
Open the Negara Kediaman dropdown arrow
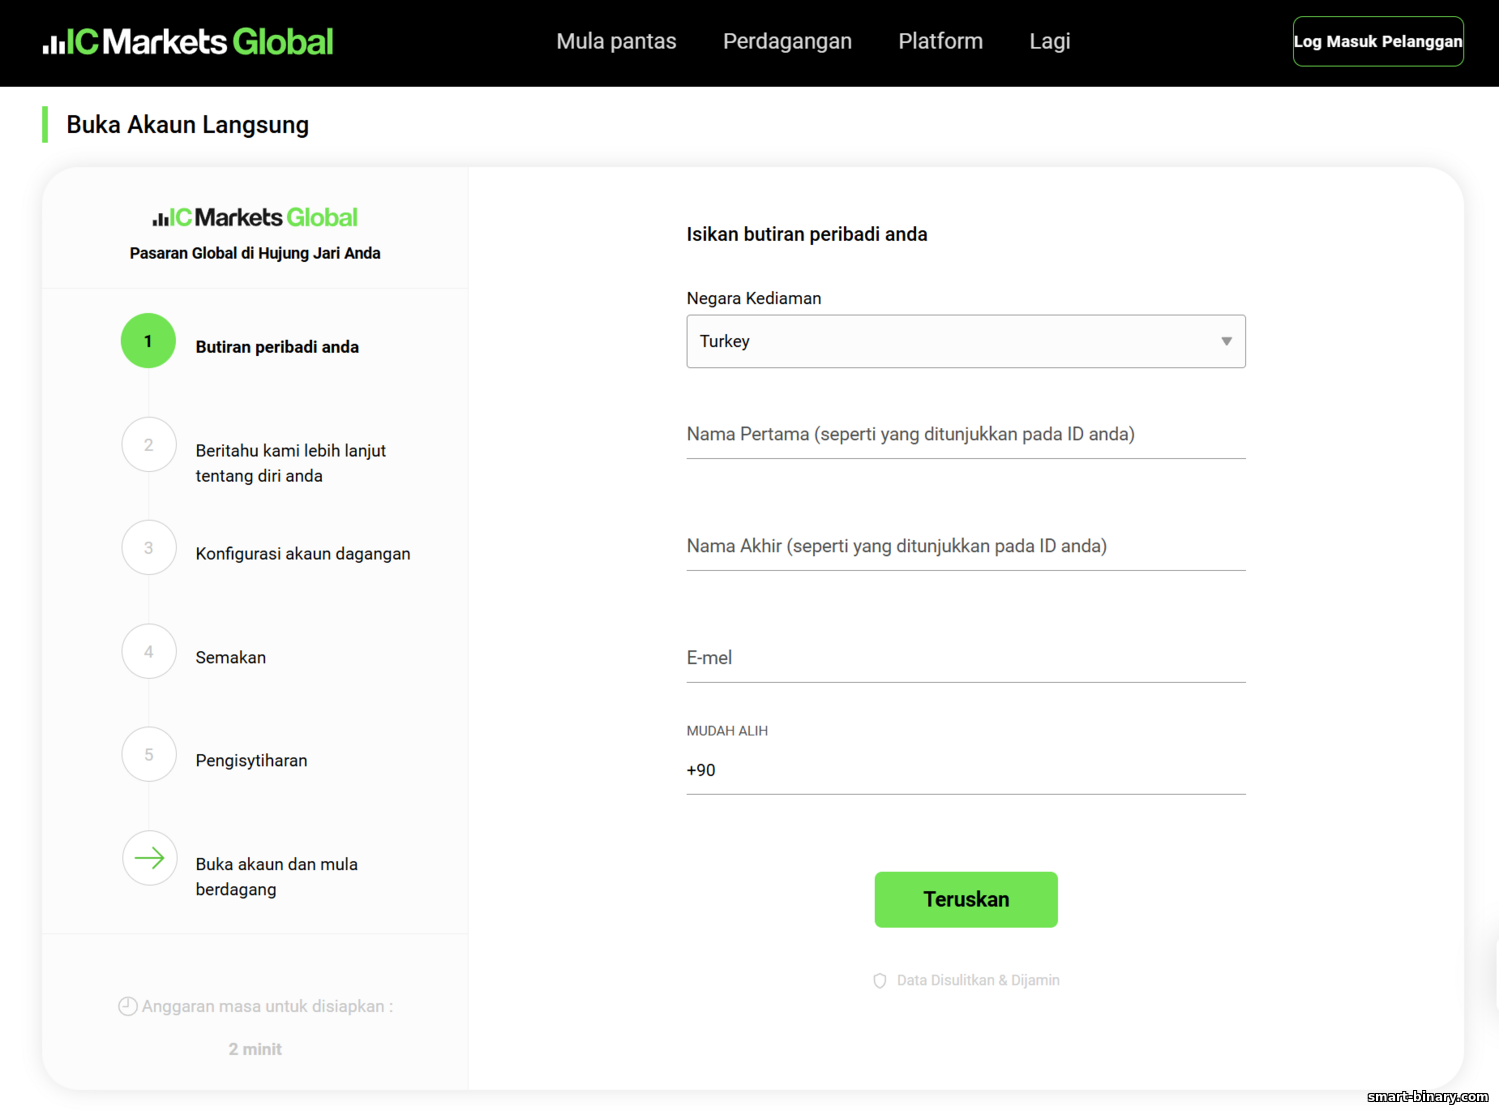click(x=1226, y=342)
